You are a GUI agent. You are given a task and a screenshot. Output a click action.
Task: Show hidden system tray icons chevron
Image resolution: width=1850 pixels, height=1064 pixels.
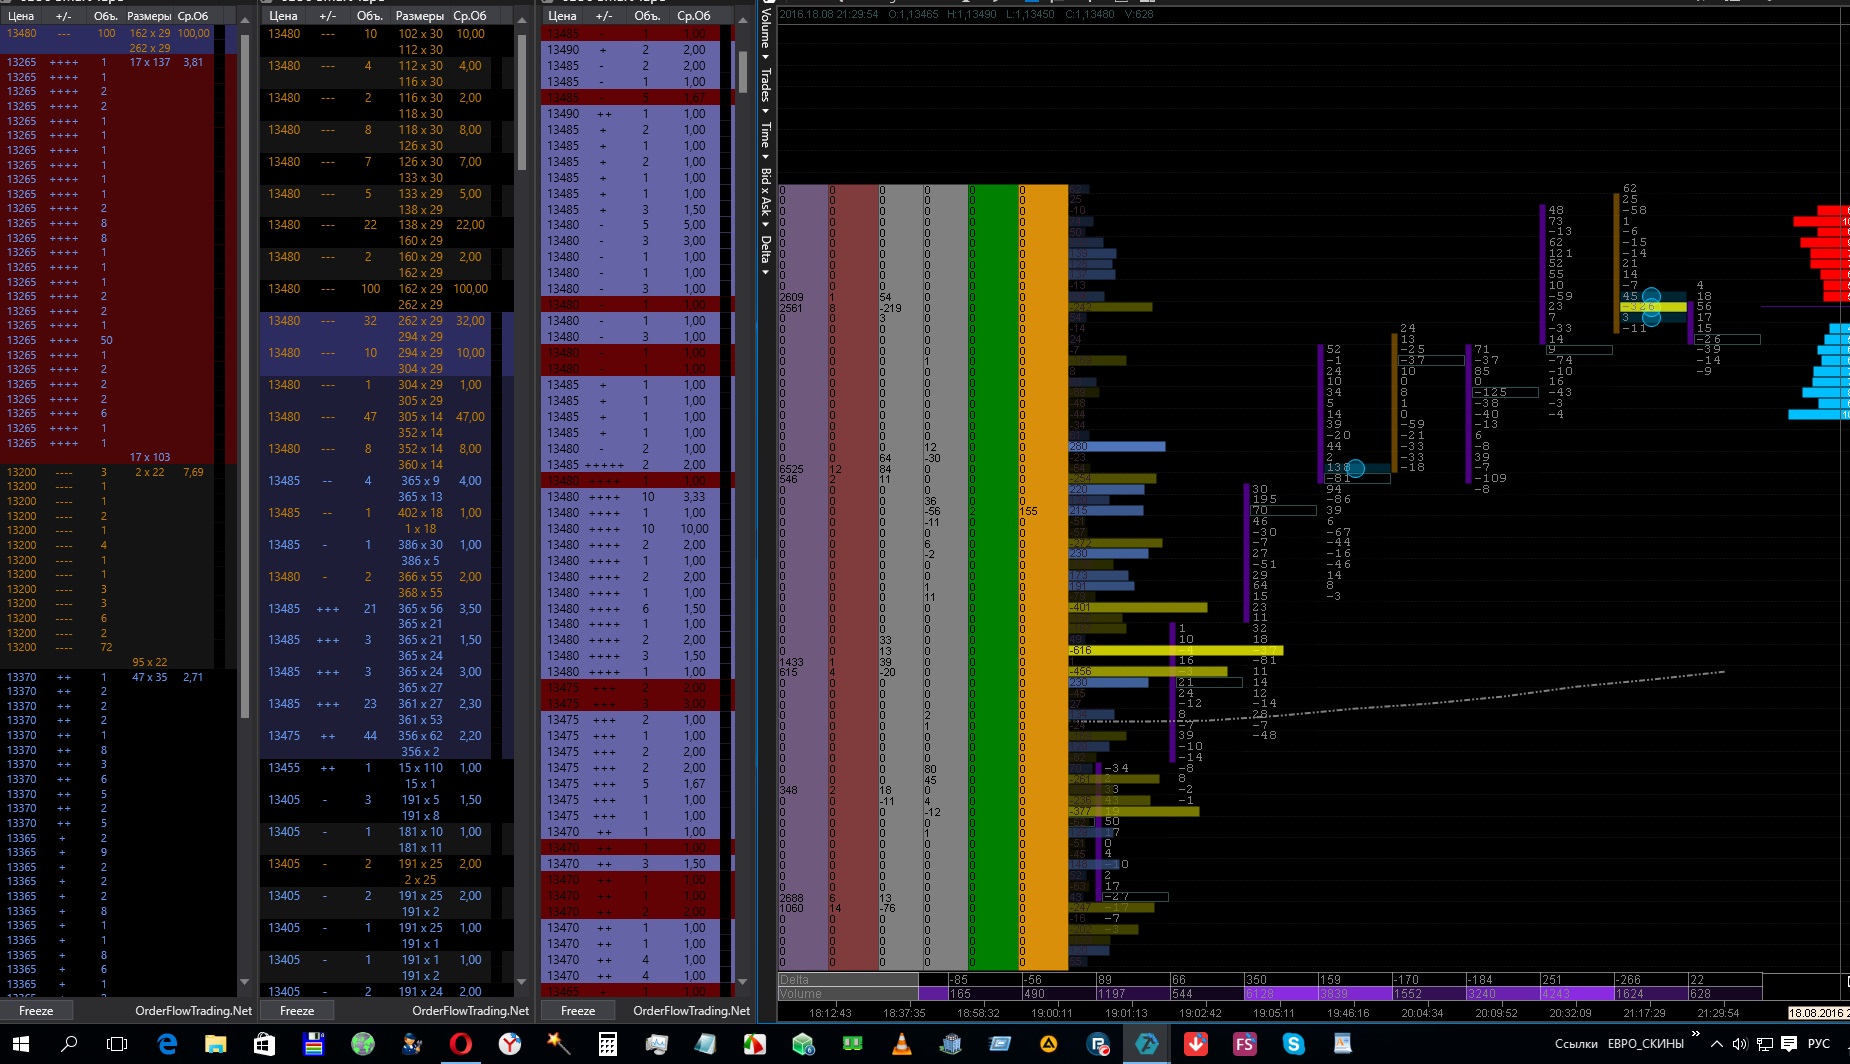[1717, 1044]
